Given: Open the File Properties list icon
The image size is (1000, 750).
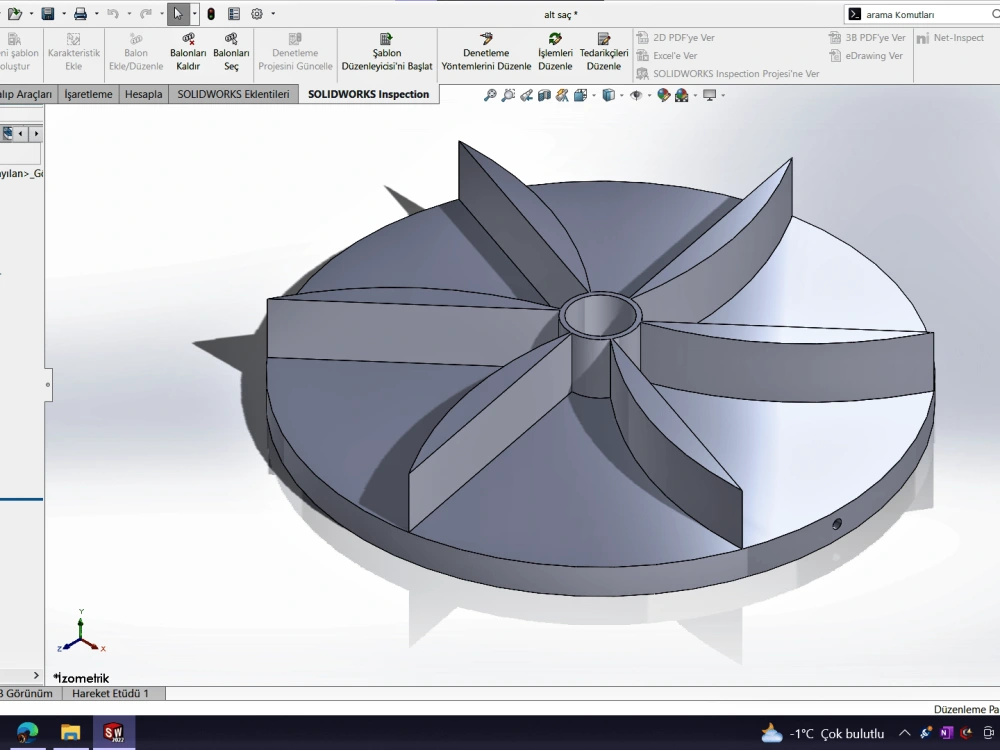Looking at the screenshot, I should tap(234, 13).
